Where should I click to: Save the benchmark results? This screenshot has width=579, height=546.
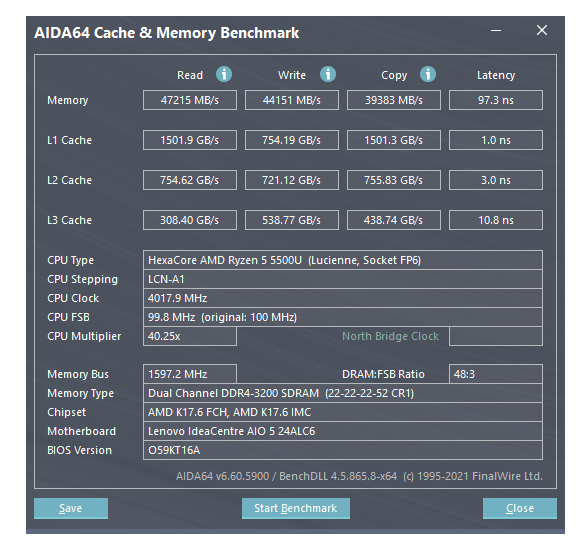point(71,508)
